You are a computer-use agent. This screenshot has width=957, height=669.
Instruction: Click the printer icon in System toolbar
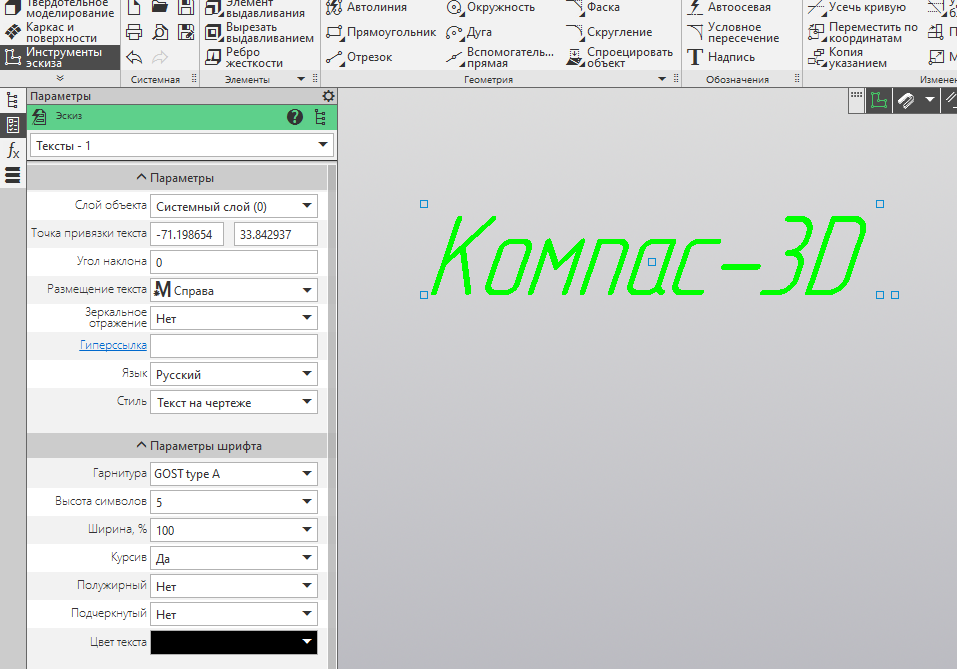[x=134, y=32]
